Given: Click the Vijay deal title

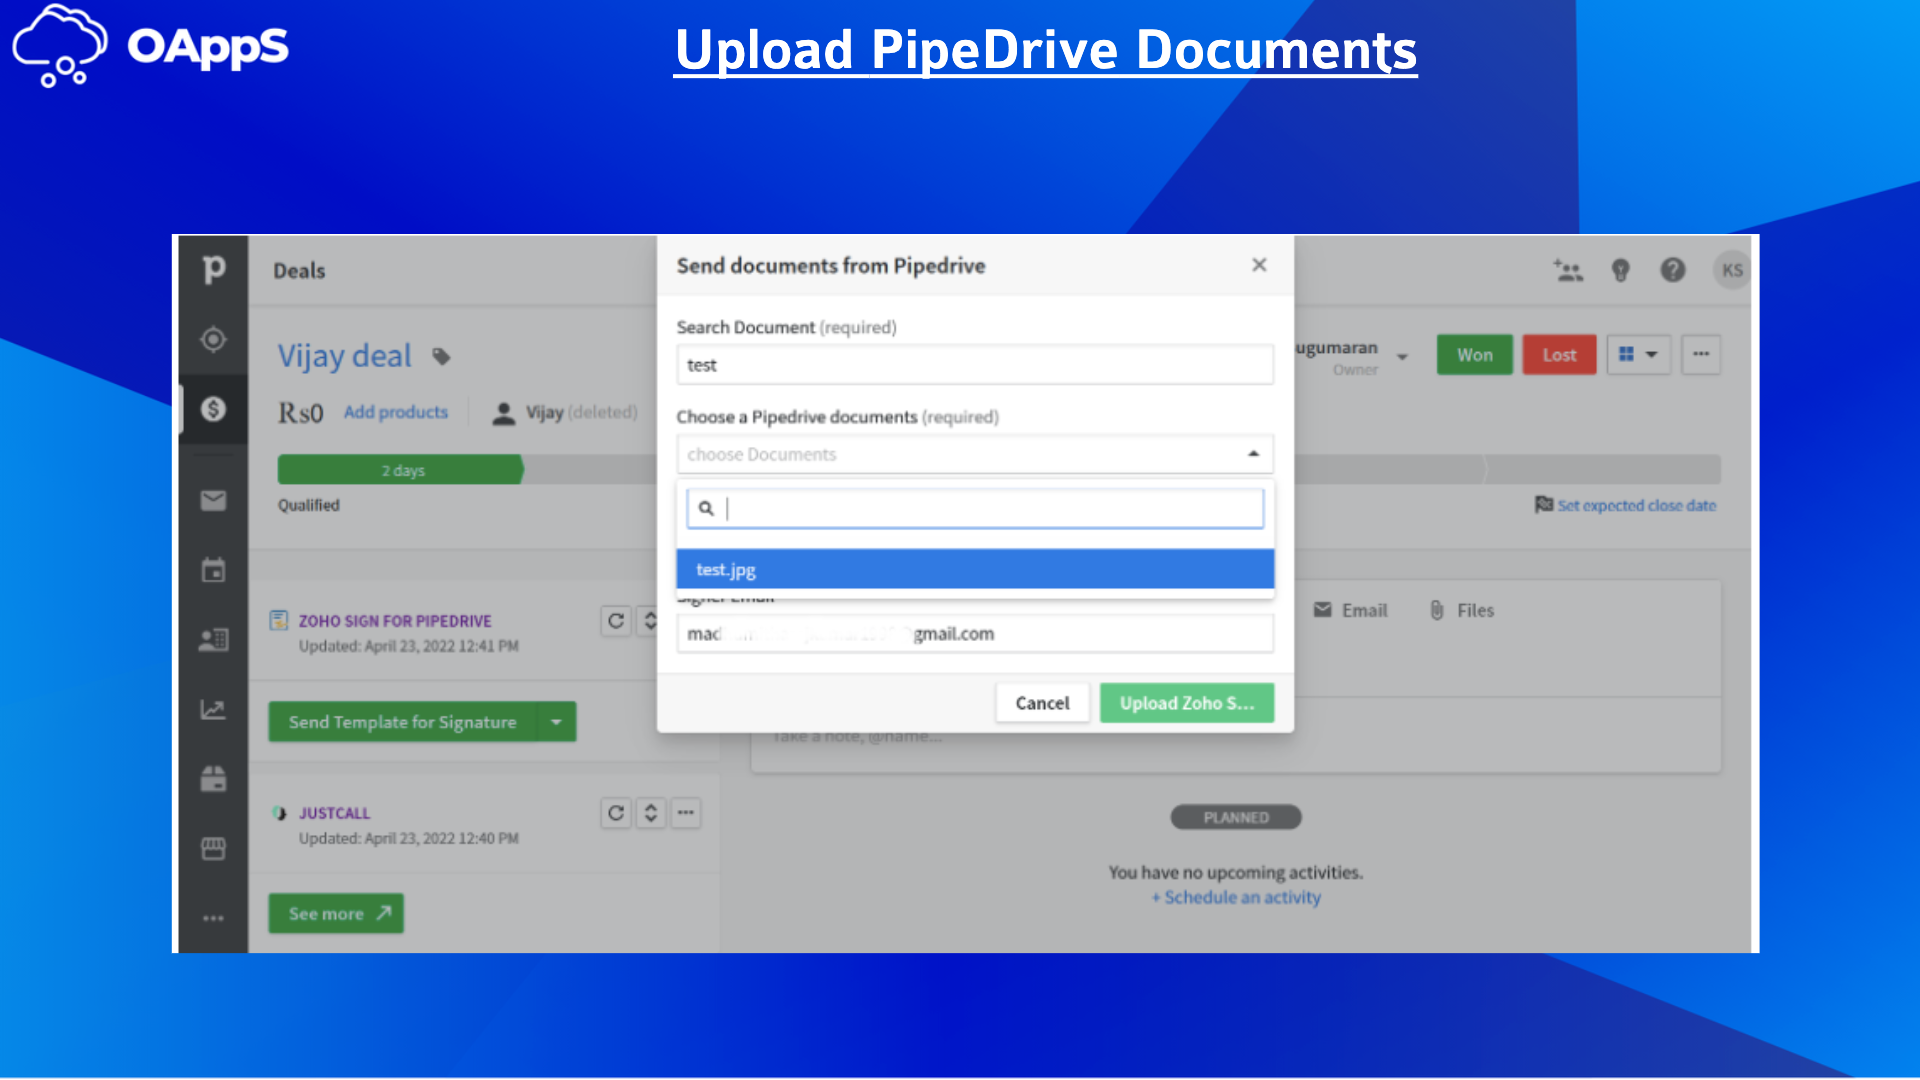Looking at the screenshot, I should click(345, 356).
